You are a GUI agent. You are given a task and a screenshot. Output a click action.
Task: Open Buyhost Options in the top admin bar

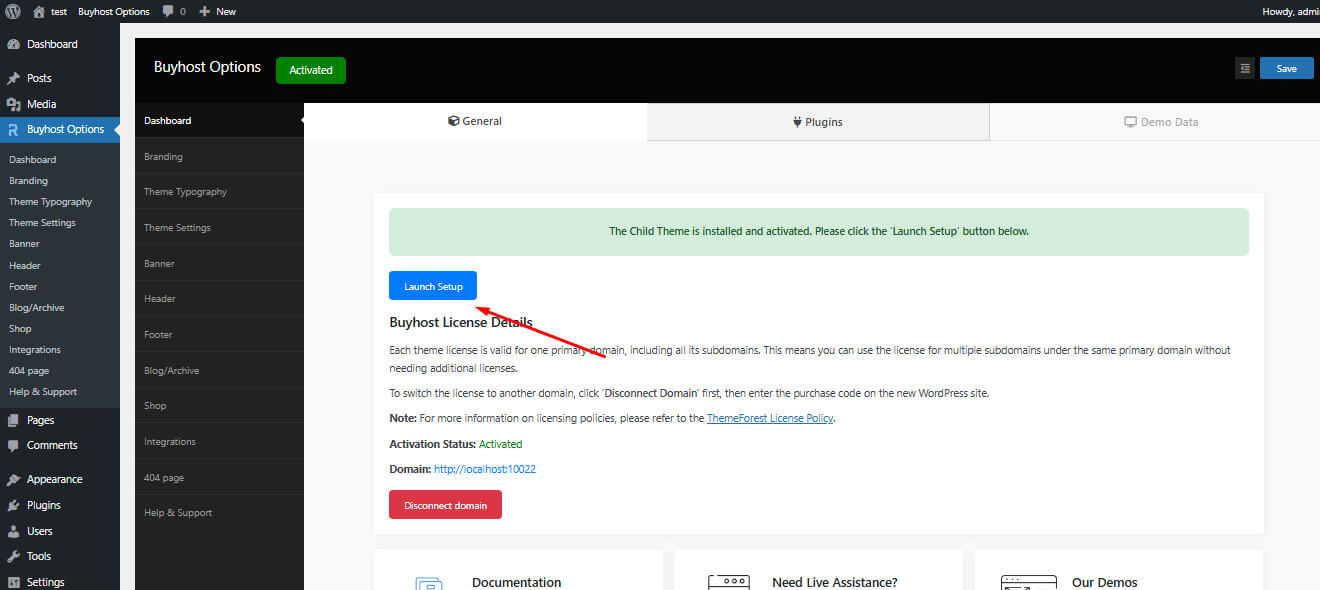click(x=114, y=11)
